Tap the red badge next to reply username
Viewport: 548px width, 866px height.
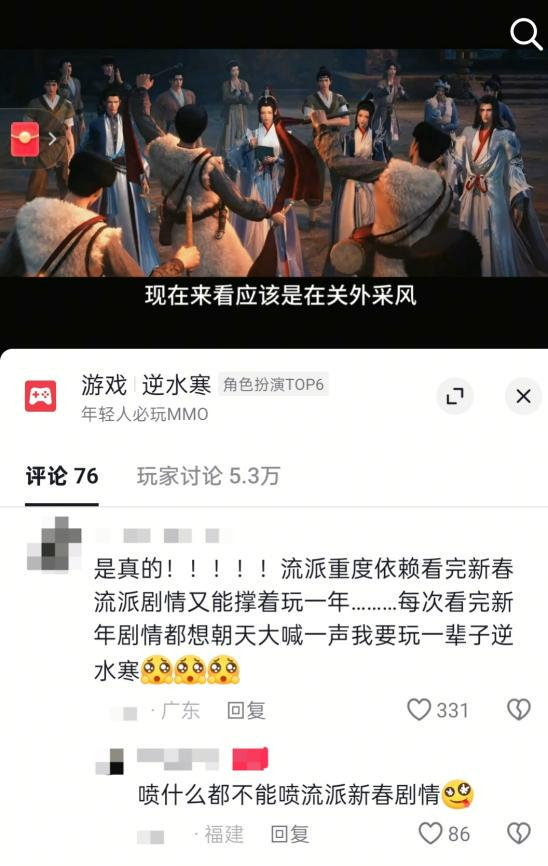(250, 758)
